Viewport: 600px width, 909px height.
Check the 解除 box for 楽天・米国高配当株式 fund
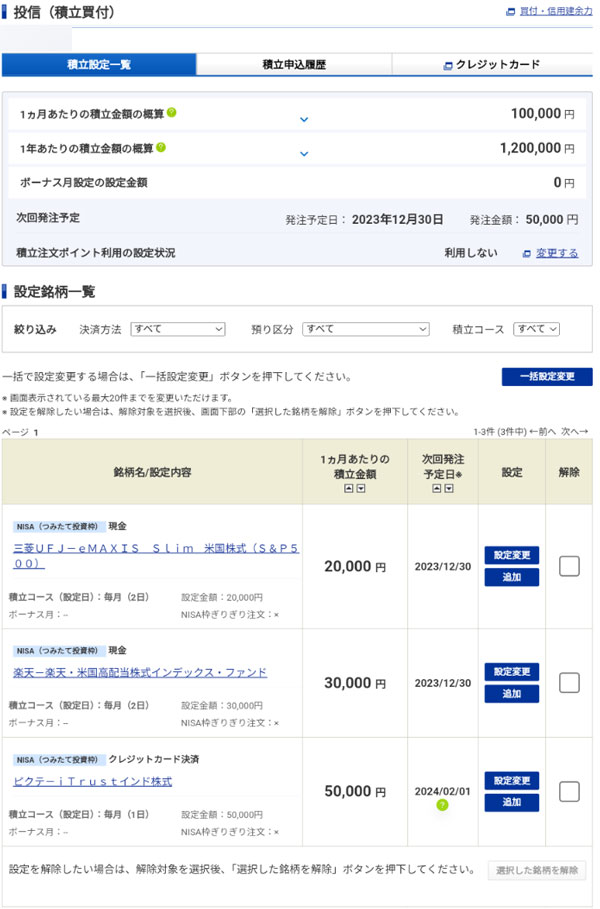[569, 683]
